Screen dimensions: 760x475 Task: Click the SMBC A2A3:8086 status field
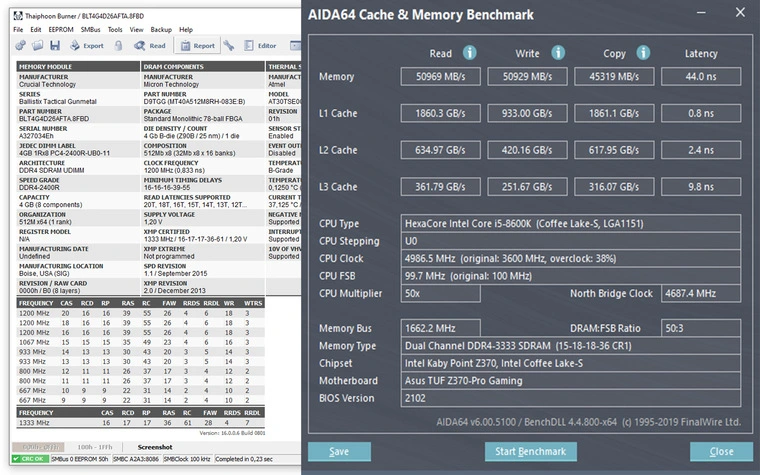point(136,459)
